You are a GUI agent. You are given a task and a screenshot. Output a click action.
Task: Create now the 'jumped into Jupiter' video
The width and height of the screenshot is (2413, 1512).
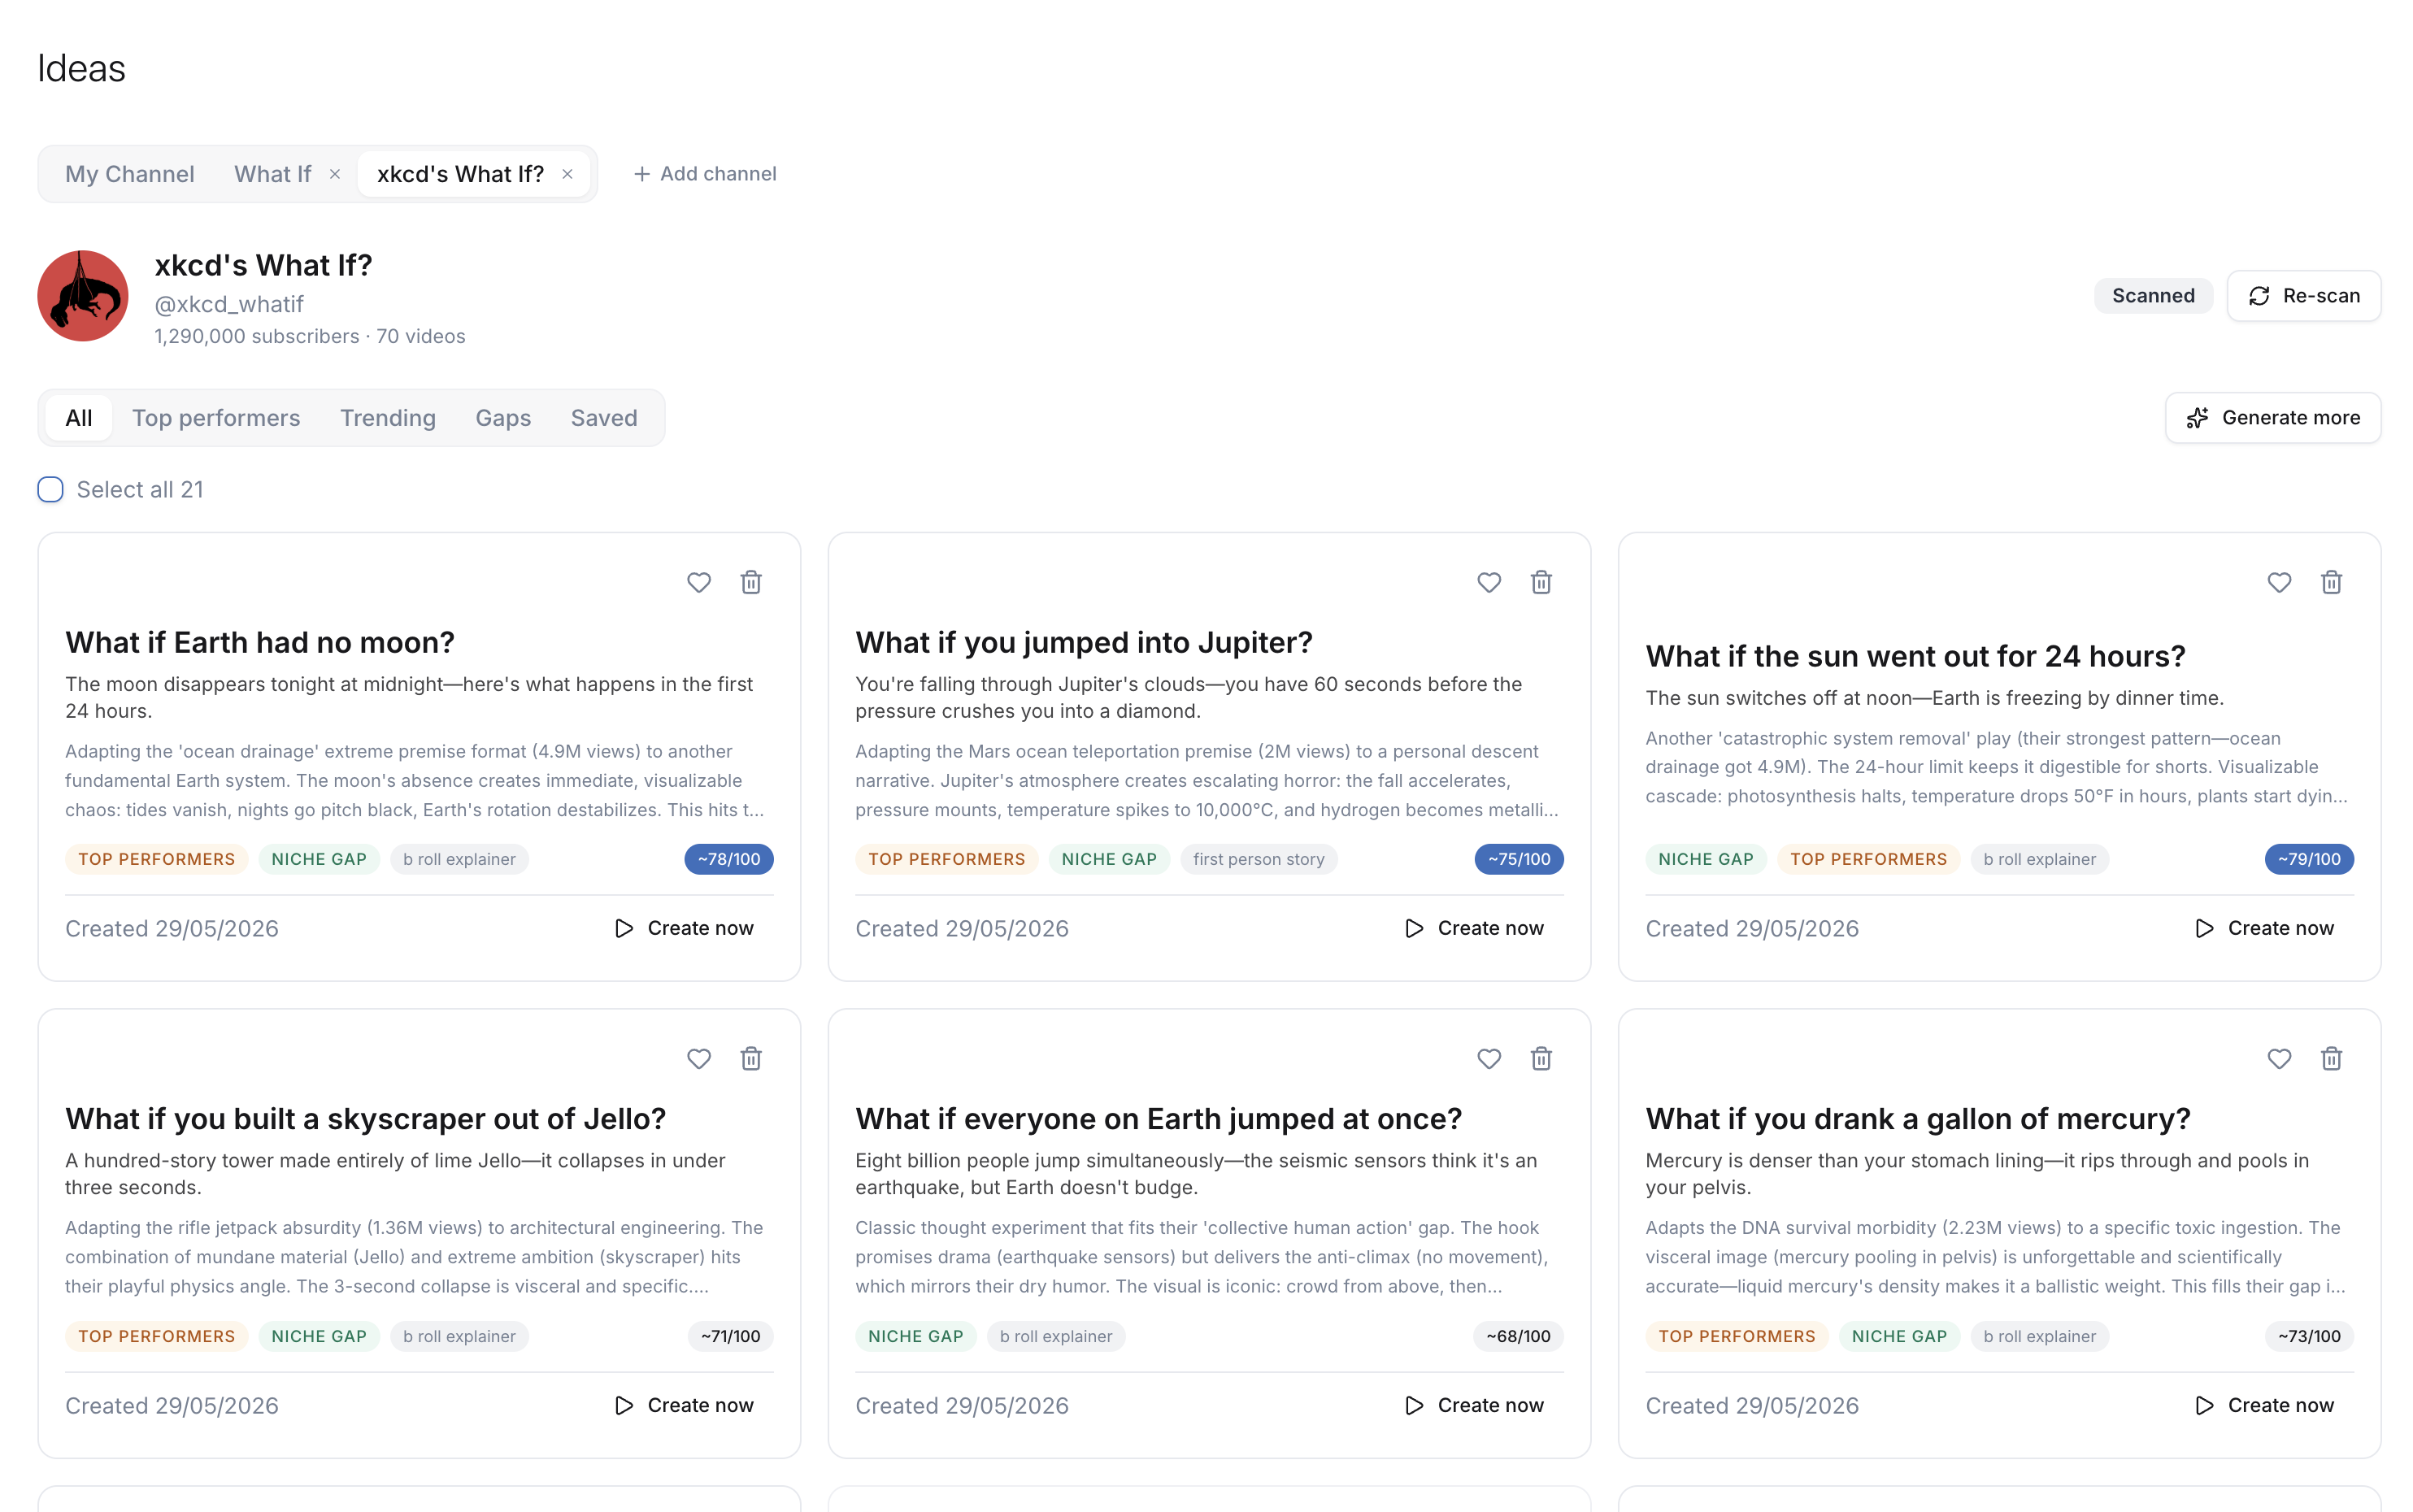coord(1474,928)
